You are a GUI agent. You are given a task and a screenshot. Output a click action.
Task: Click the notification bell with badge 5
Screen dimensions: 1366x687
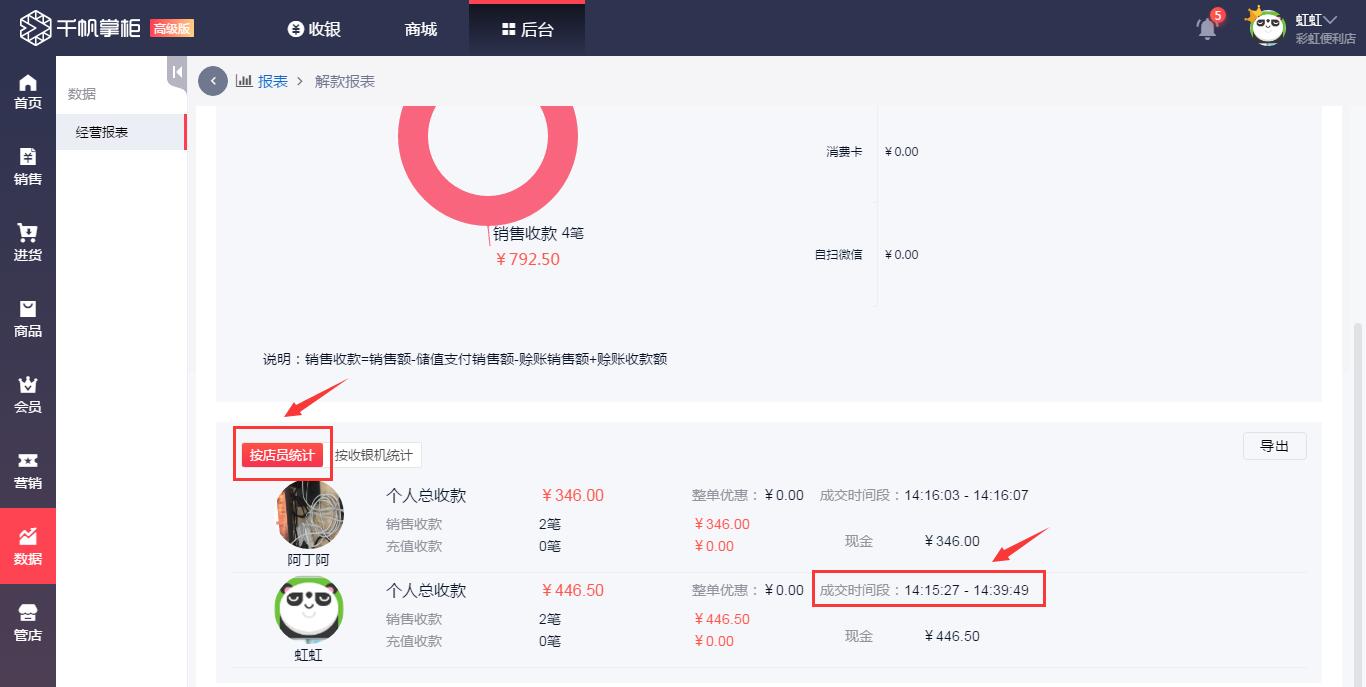click(1206, 29)
